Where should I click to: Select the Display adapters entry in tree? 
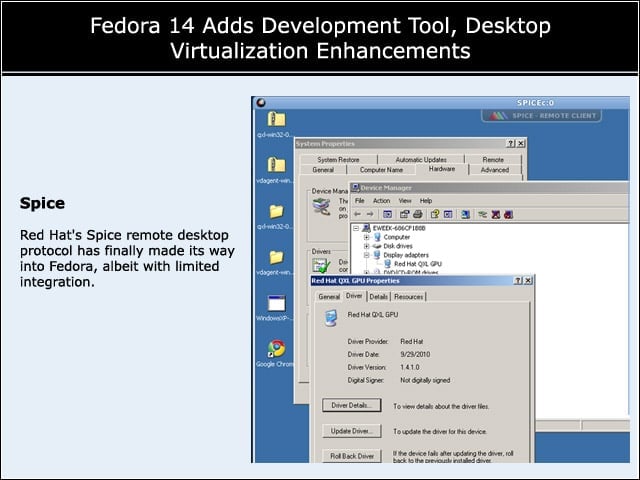406,255
